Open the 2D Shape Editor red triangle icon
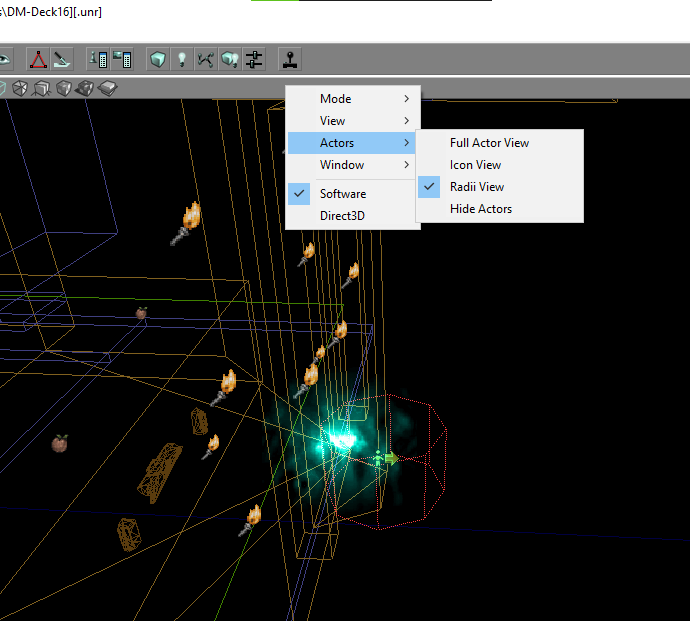 pos(38,59)
